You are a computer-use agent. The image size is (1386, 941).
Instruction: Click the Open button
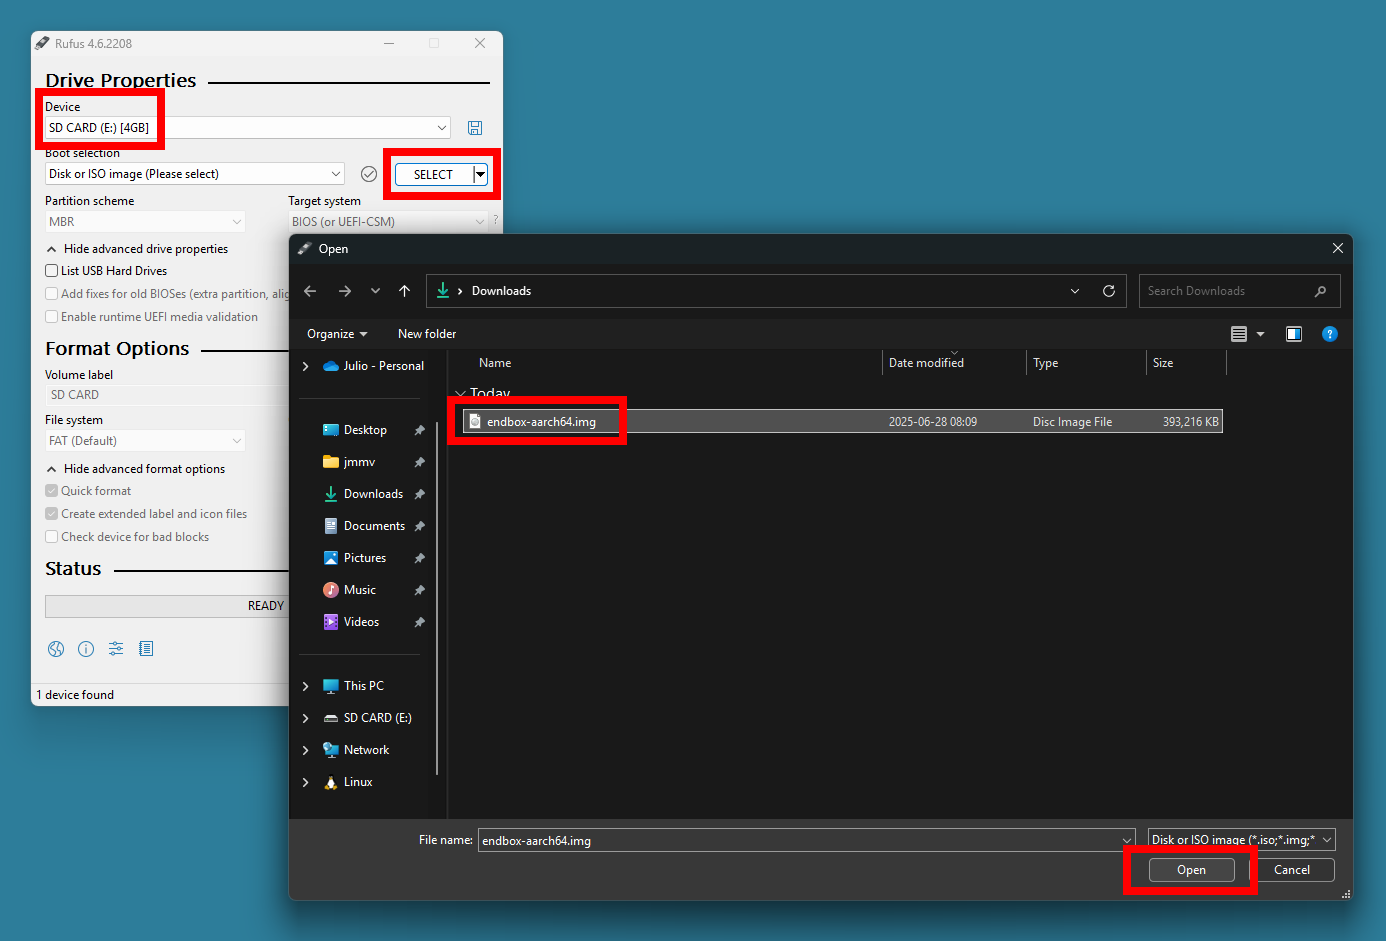point(1191,870)
